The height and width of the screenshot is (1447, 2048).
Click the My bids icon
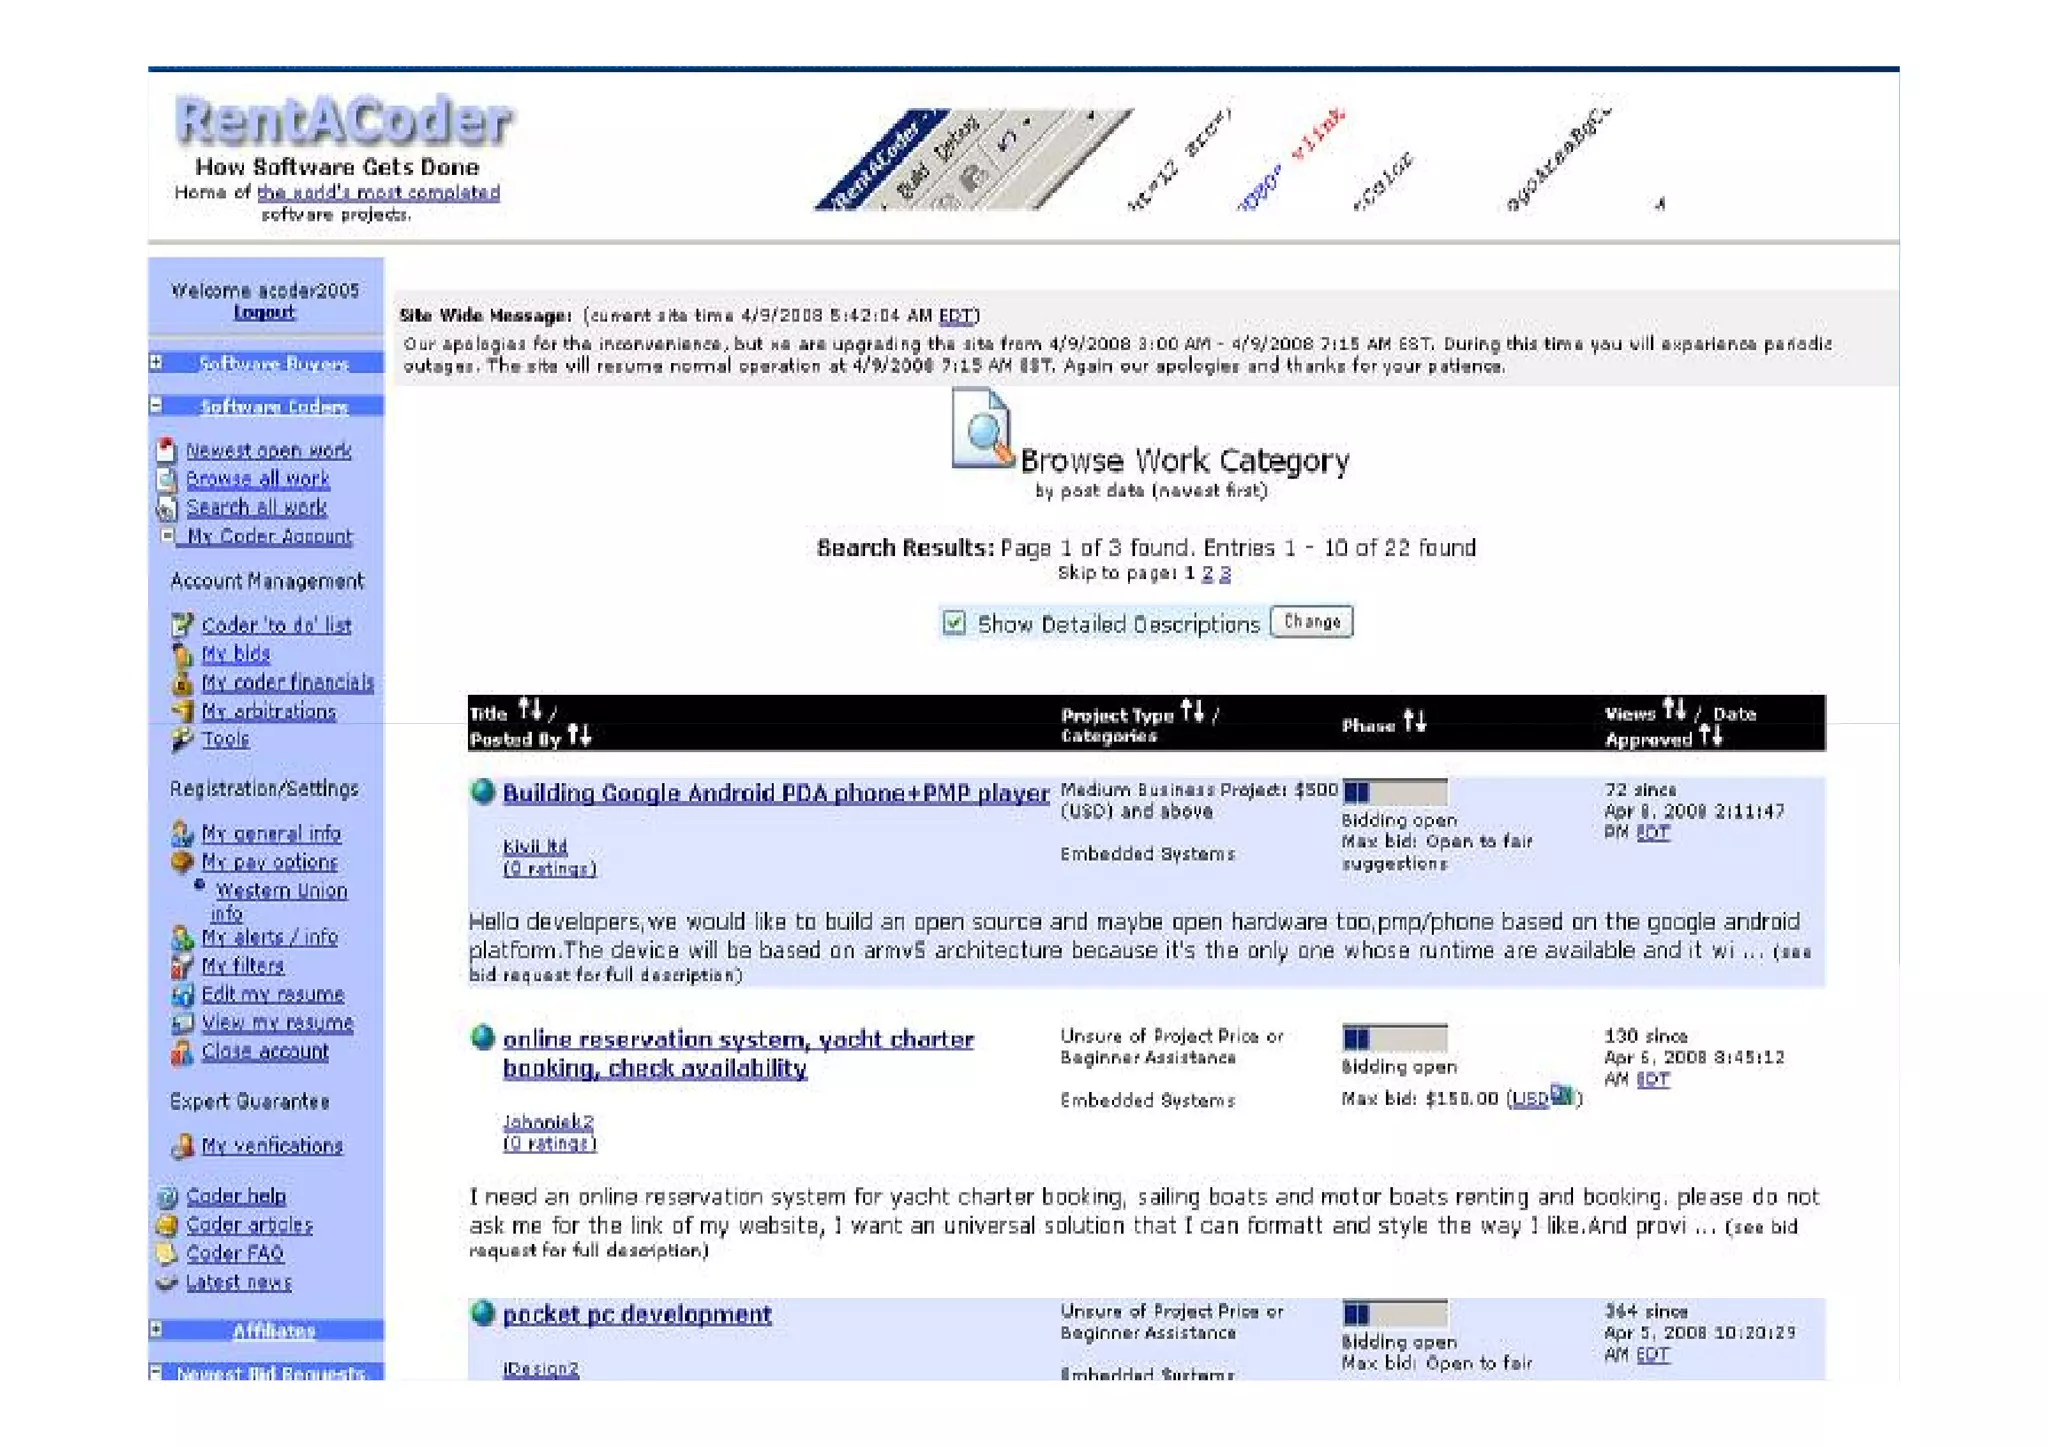click(x=182, y=654)
